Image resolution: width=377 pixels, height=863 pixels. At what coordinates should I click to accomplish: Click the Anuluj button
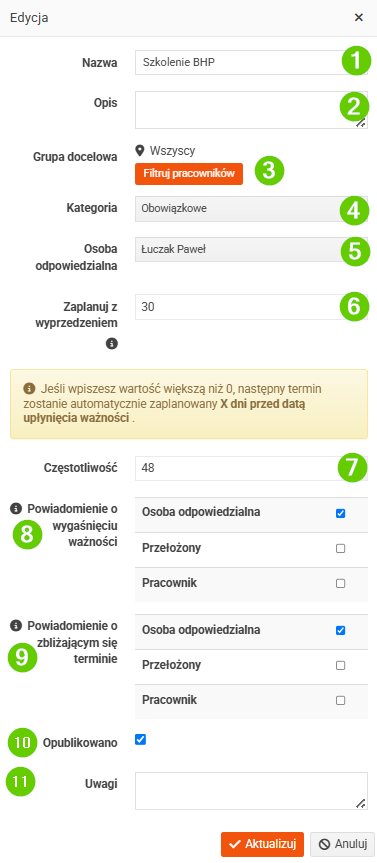(342, 844)
